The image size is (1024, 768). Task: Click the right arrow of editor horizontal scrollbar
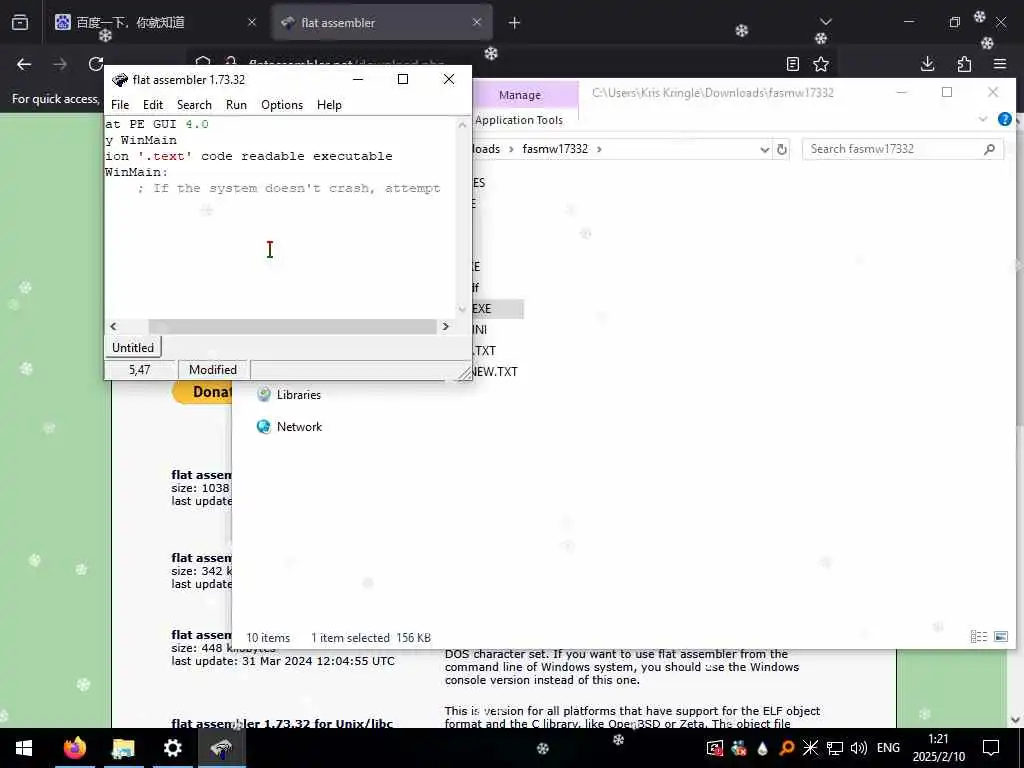(x=445, y=326)
